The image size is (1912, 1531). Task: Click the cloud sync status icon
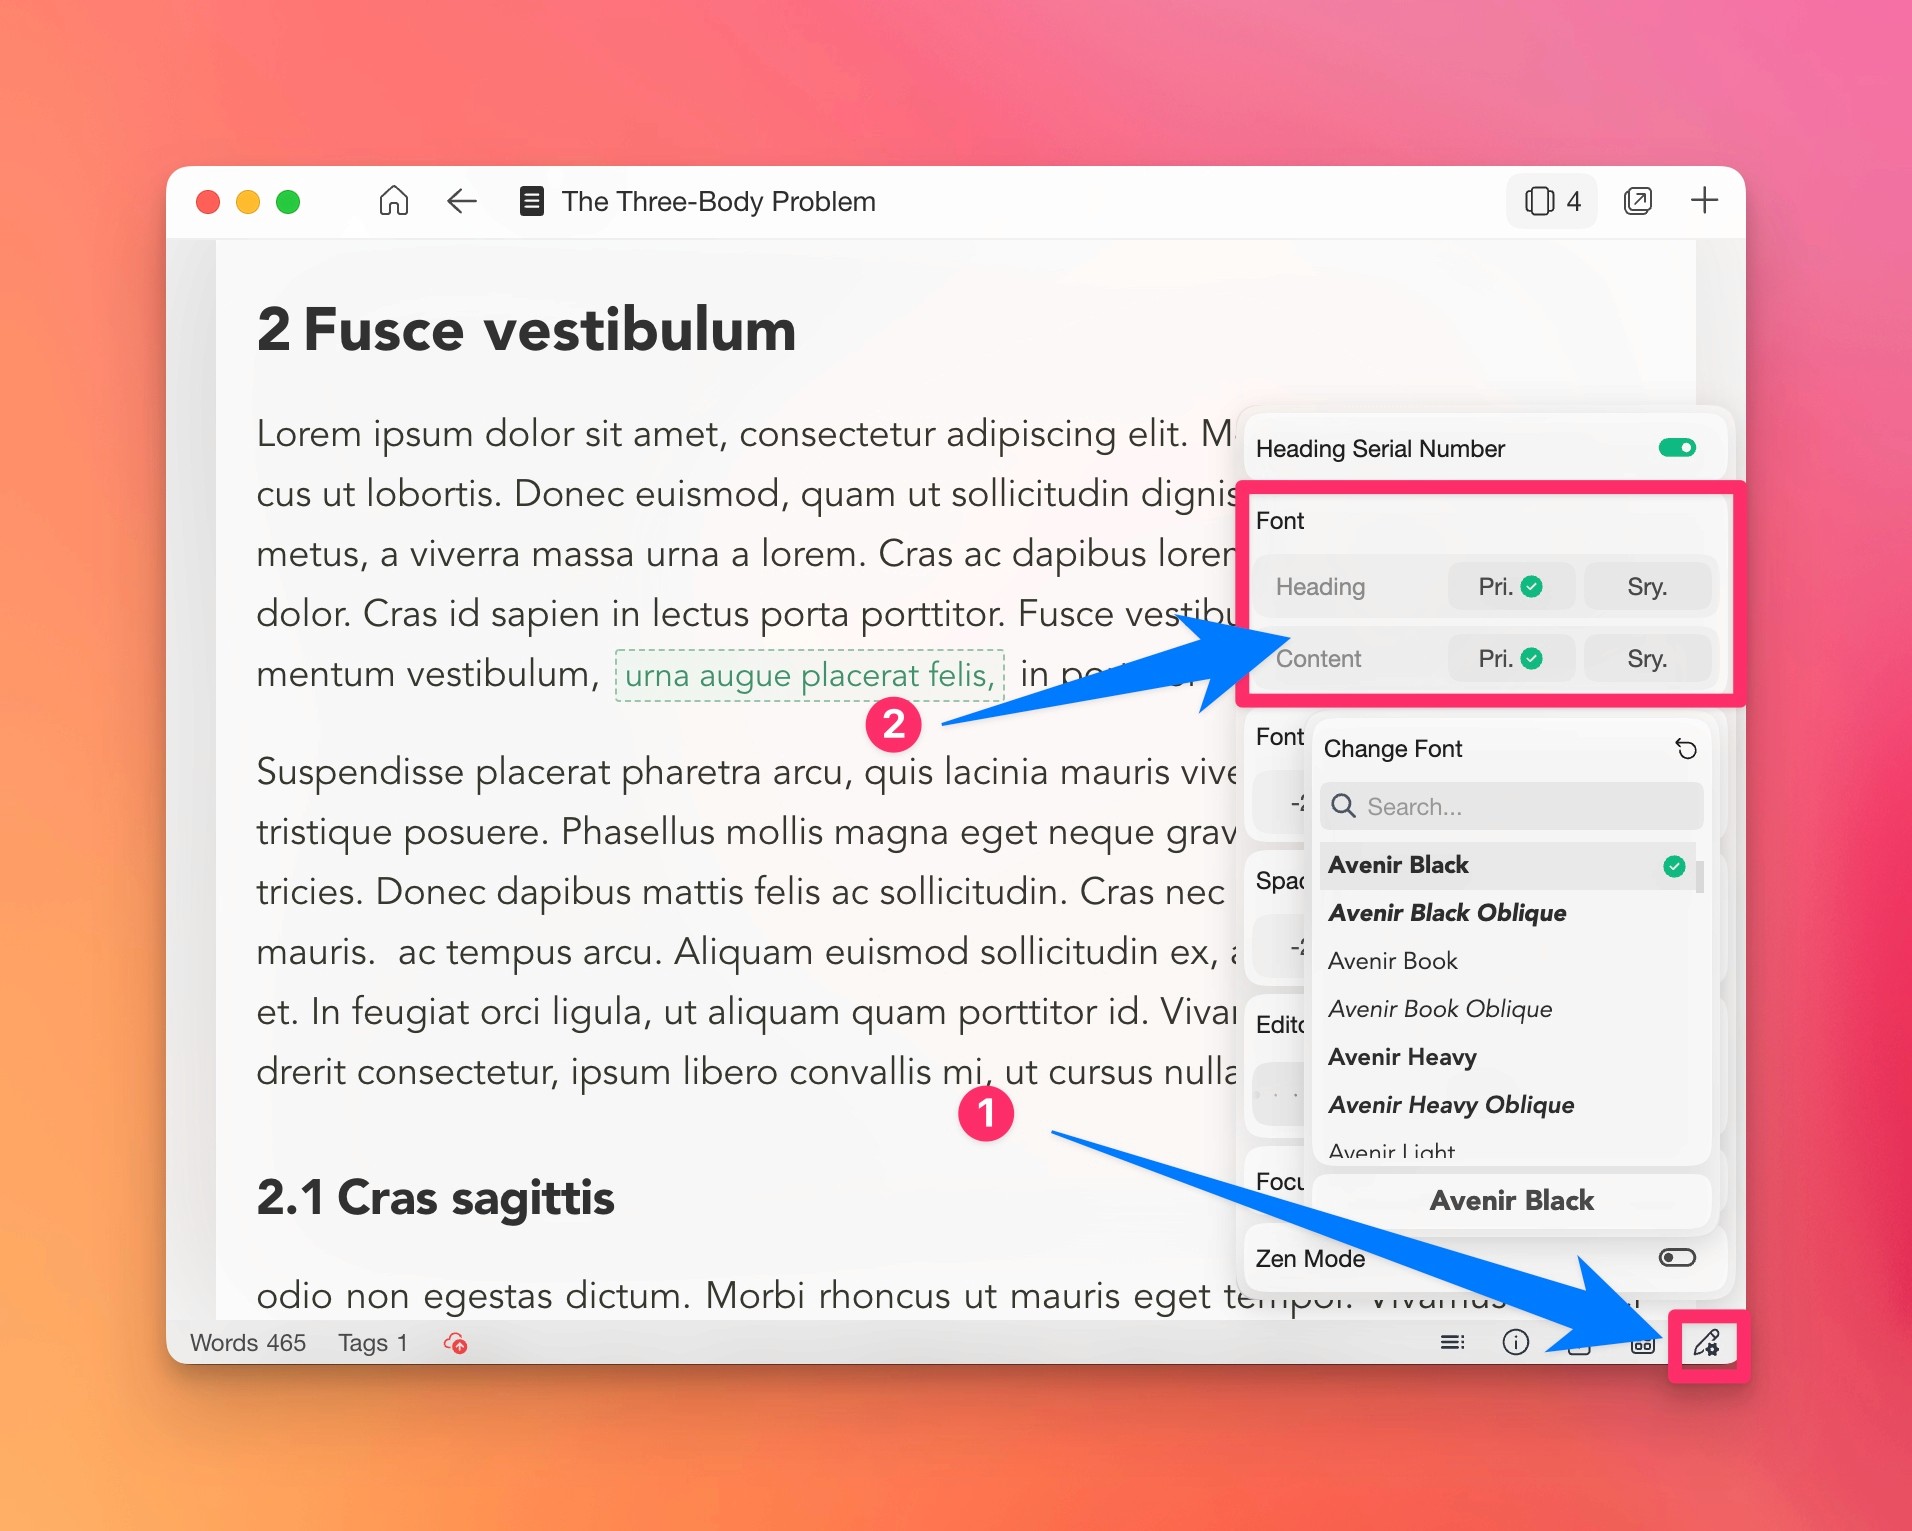[x=456, y=1343]
